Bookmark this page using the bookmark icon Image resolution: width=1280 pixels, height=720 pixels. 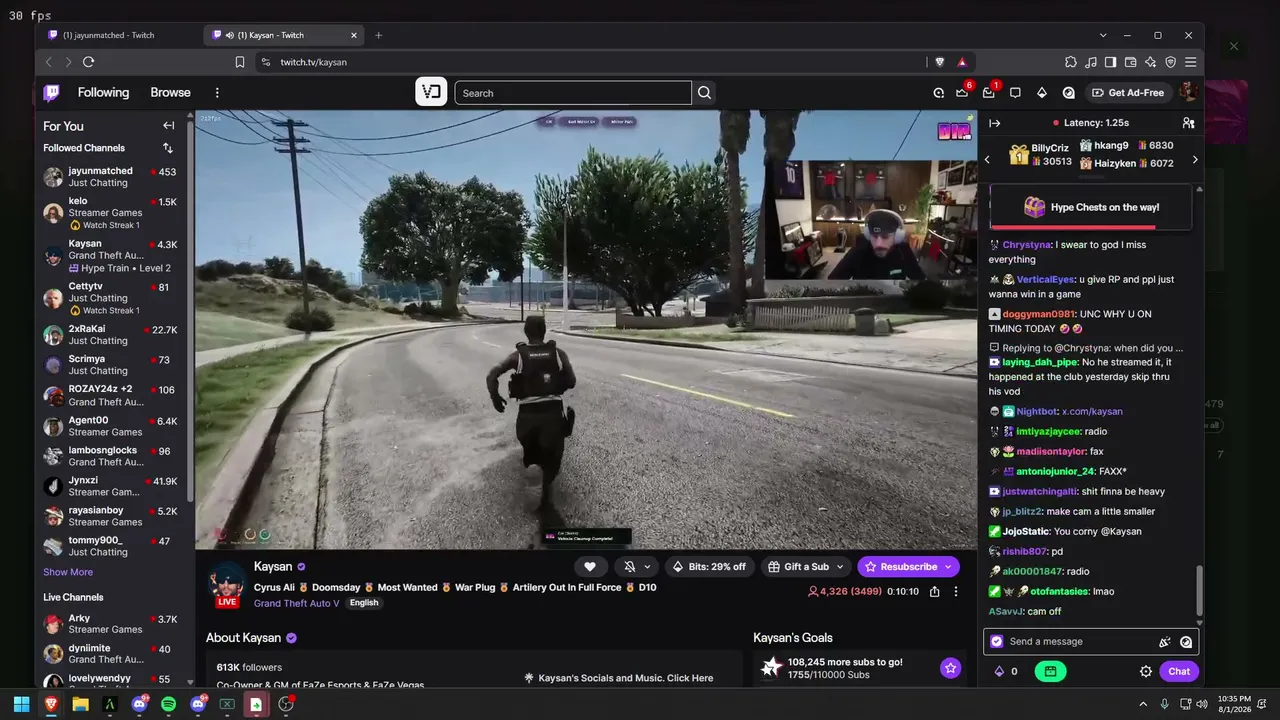[x=240, y=62]
